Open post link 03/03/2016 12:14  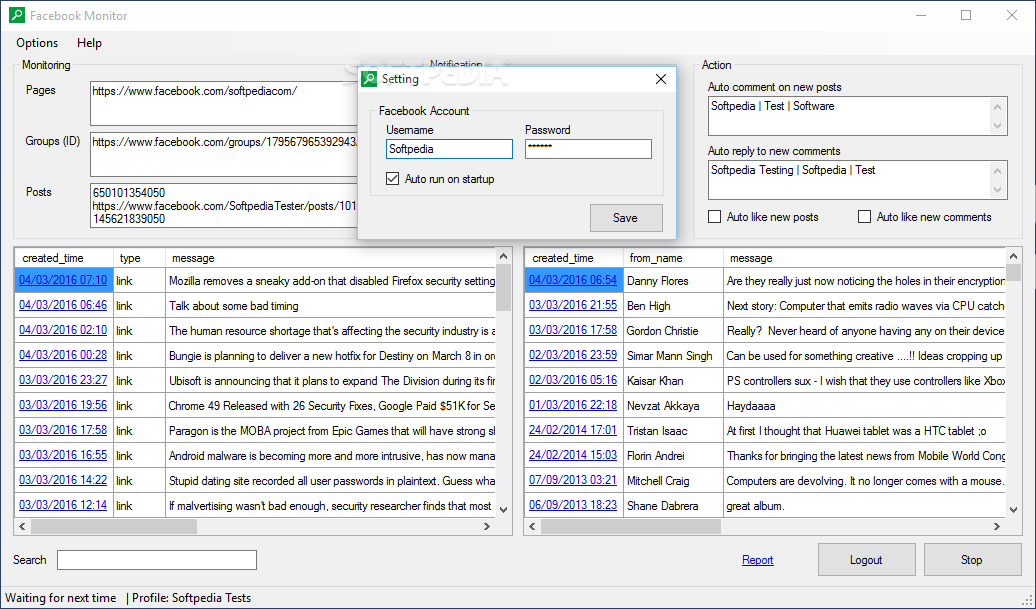click(x=63, y=505)
